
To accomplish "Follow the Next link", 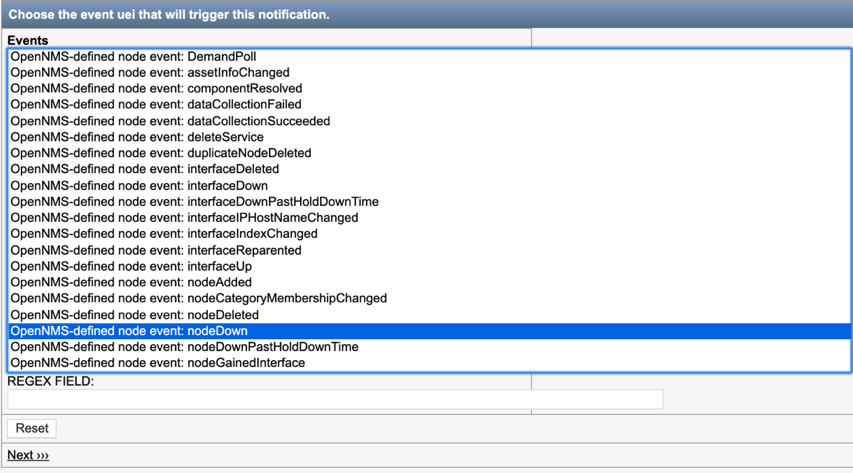I will 28,455.
